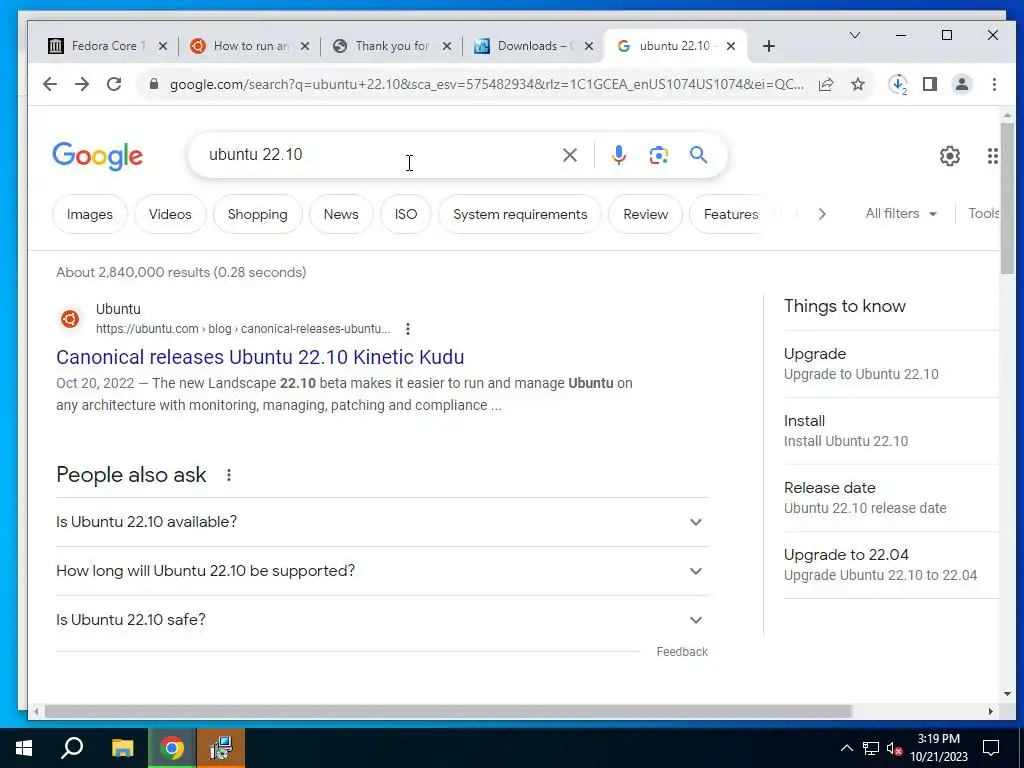Open the Google apps grid icon
This screenshot has height=768, width=1024.
(x=992, y=156)
